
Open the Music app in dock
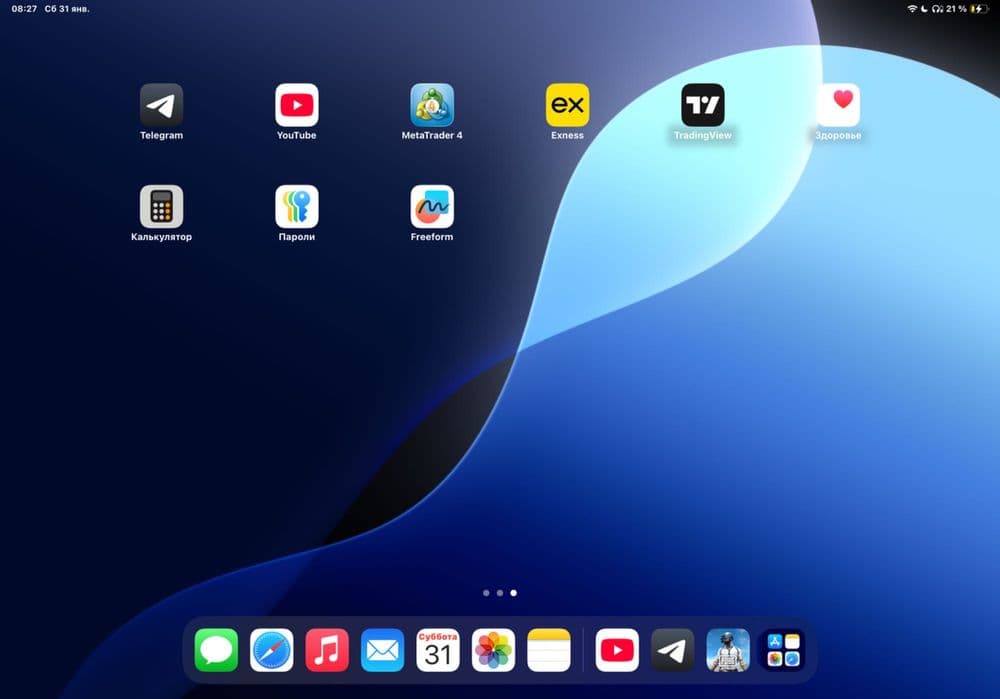[x=327, y=650]
